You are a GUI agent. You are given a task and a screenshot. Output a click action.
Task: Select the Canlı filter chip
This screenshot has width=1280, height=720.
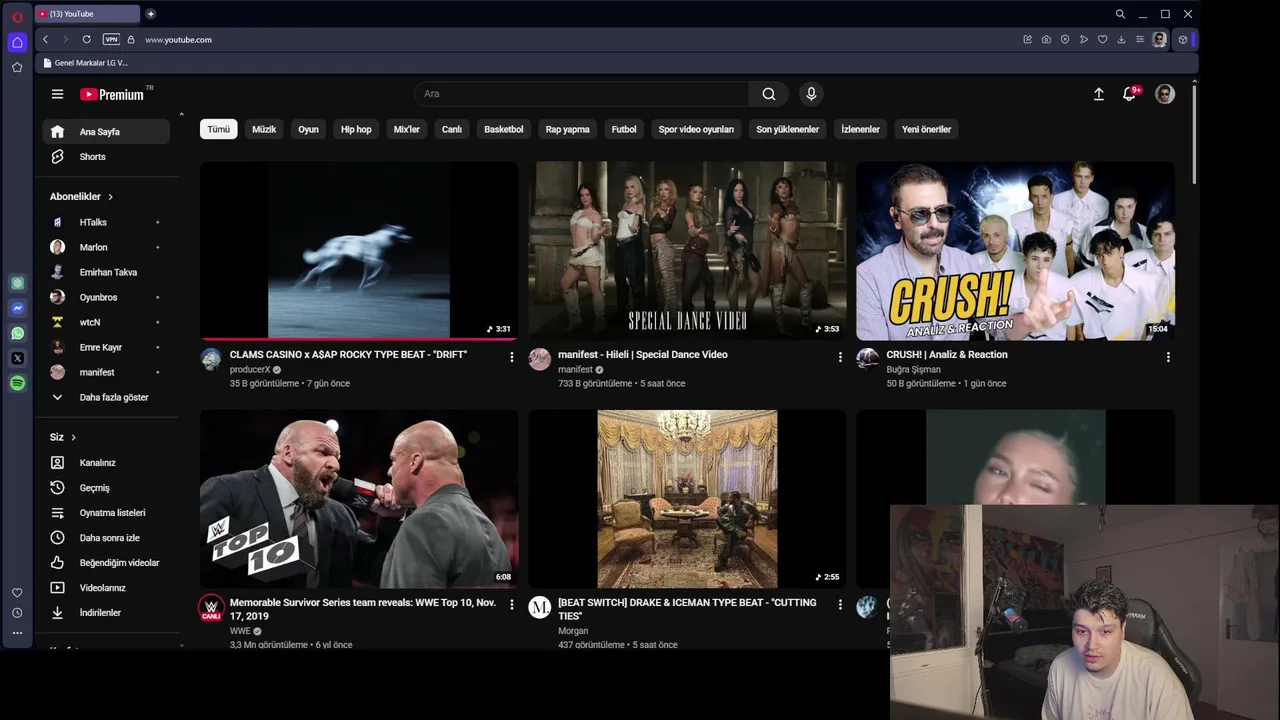452,129
